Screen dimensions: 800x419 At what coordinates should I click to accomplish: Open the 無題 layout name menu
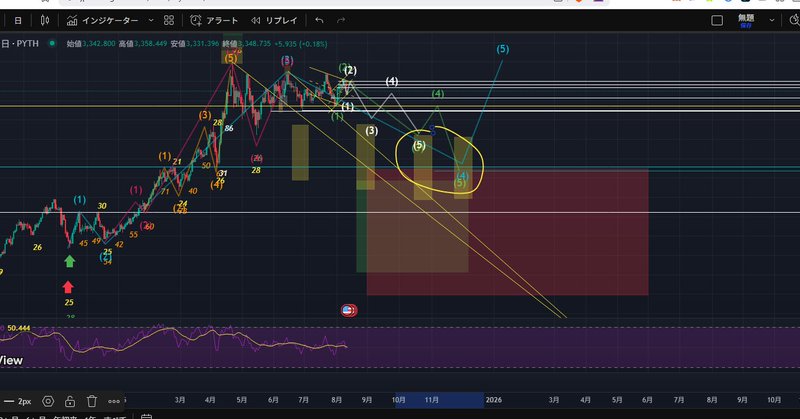click(x=746, y=20)
